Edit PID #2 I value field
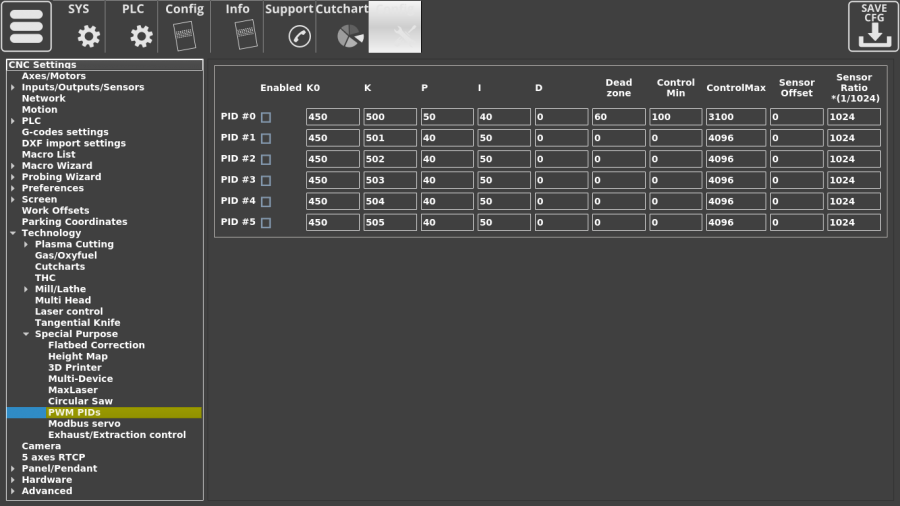 pos(504,159)
